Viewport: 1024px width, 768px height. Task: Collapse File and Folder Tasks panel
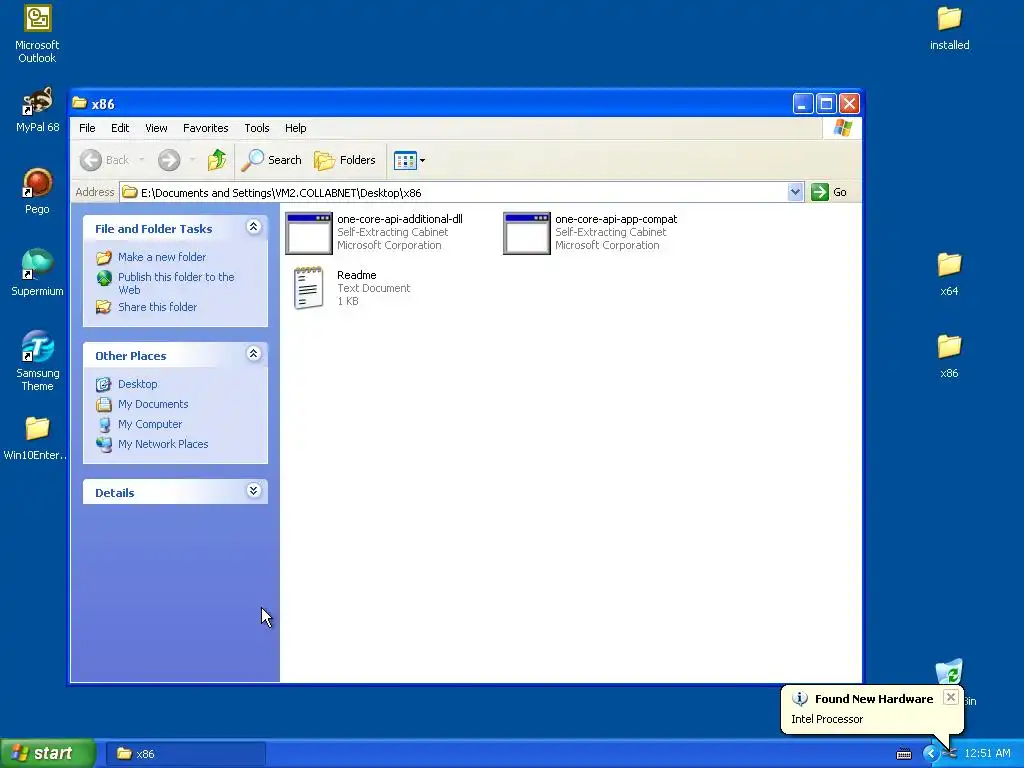coord(253,227)
